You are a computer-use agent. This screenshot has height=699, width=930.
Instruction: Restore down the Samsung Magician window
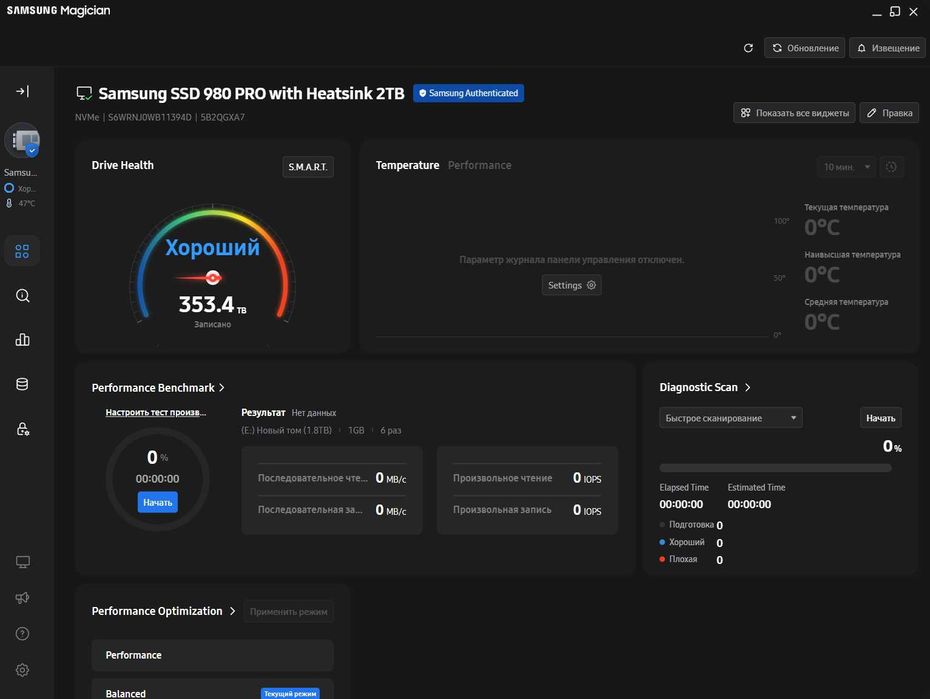(895, 11)
